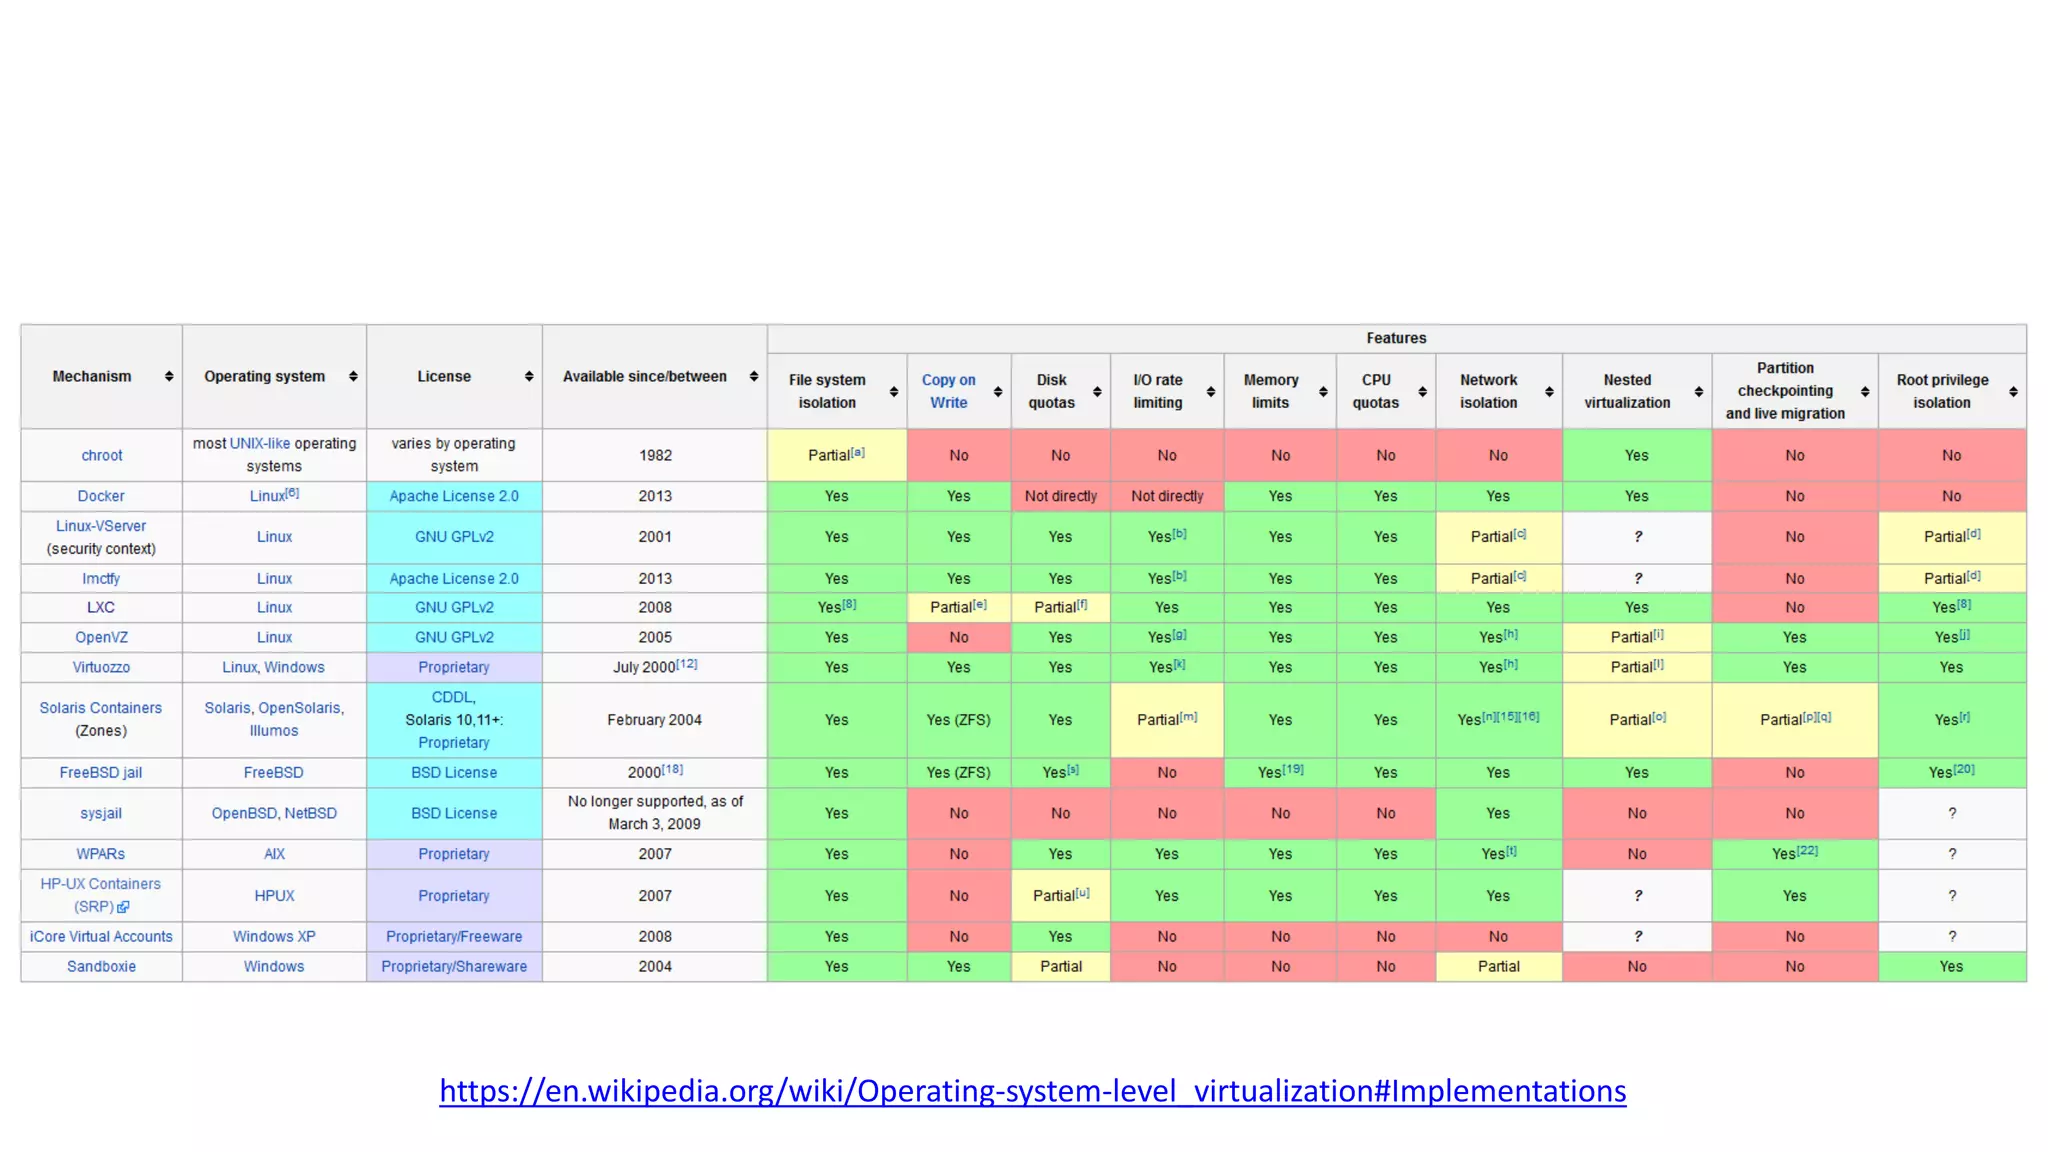Image resolution: width=2048 pixels, height=1152 pixels.
Task: Sort by Partition checkpointing column arrows
Action: [1865, 392]
